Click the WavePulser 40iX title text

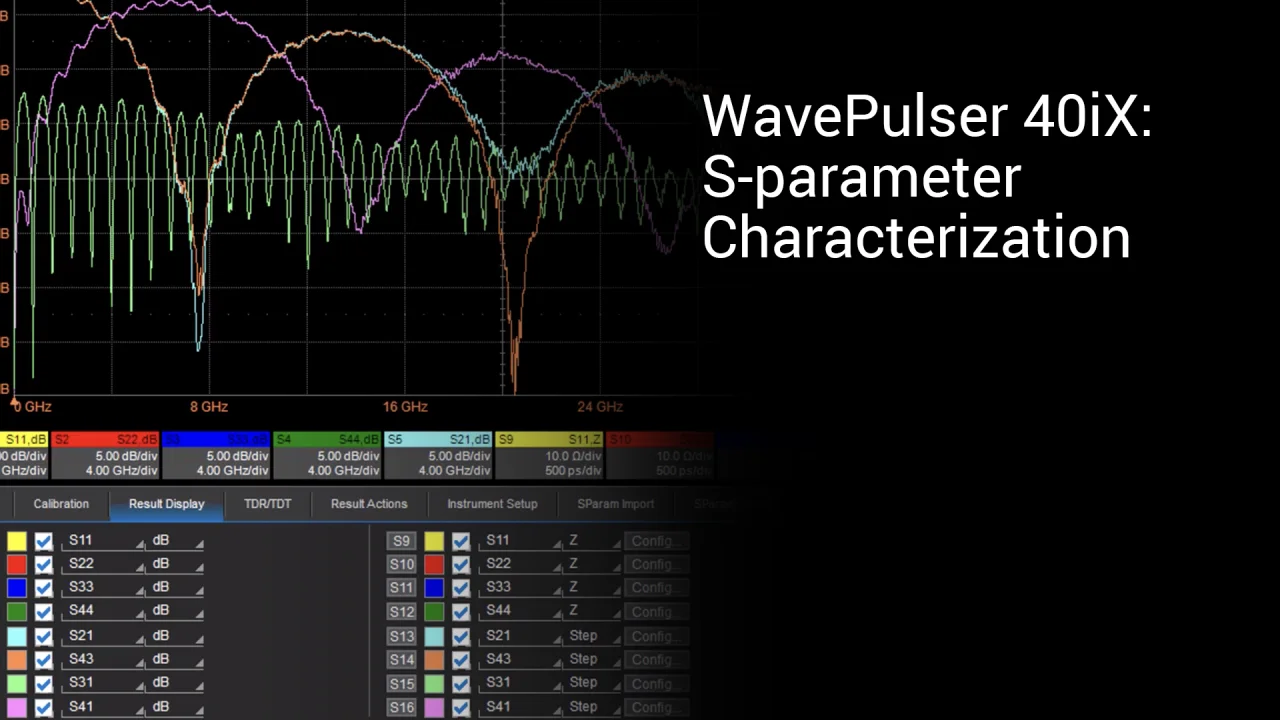pyautogui.click(x=928, y=117)
